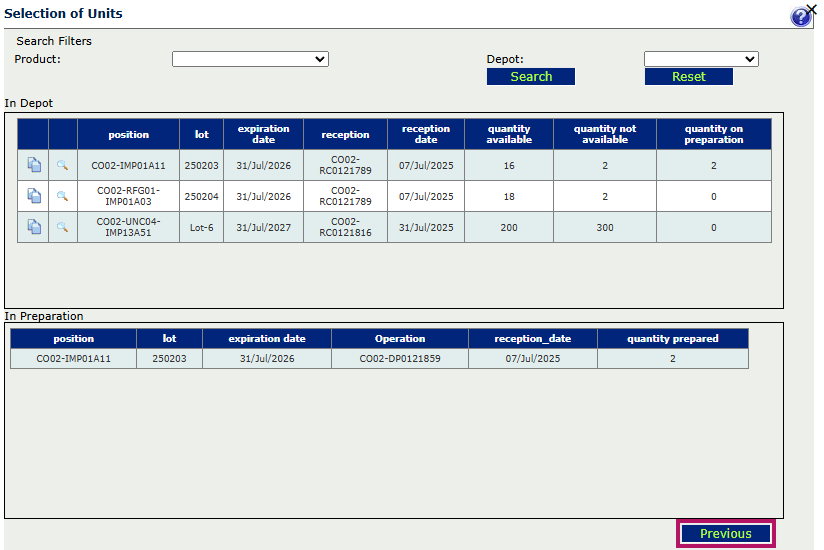Select quantity available value 18
The height and width of the screenshot is (550, 824).
[509, 196]
